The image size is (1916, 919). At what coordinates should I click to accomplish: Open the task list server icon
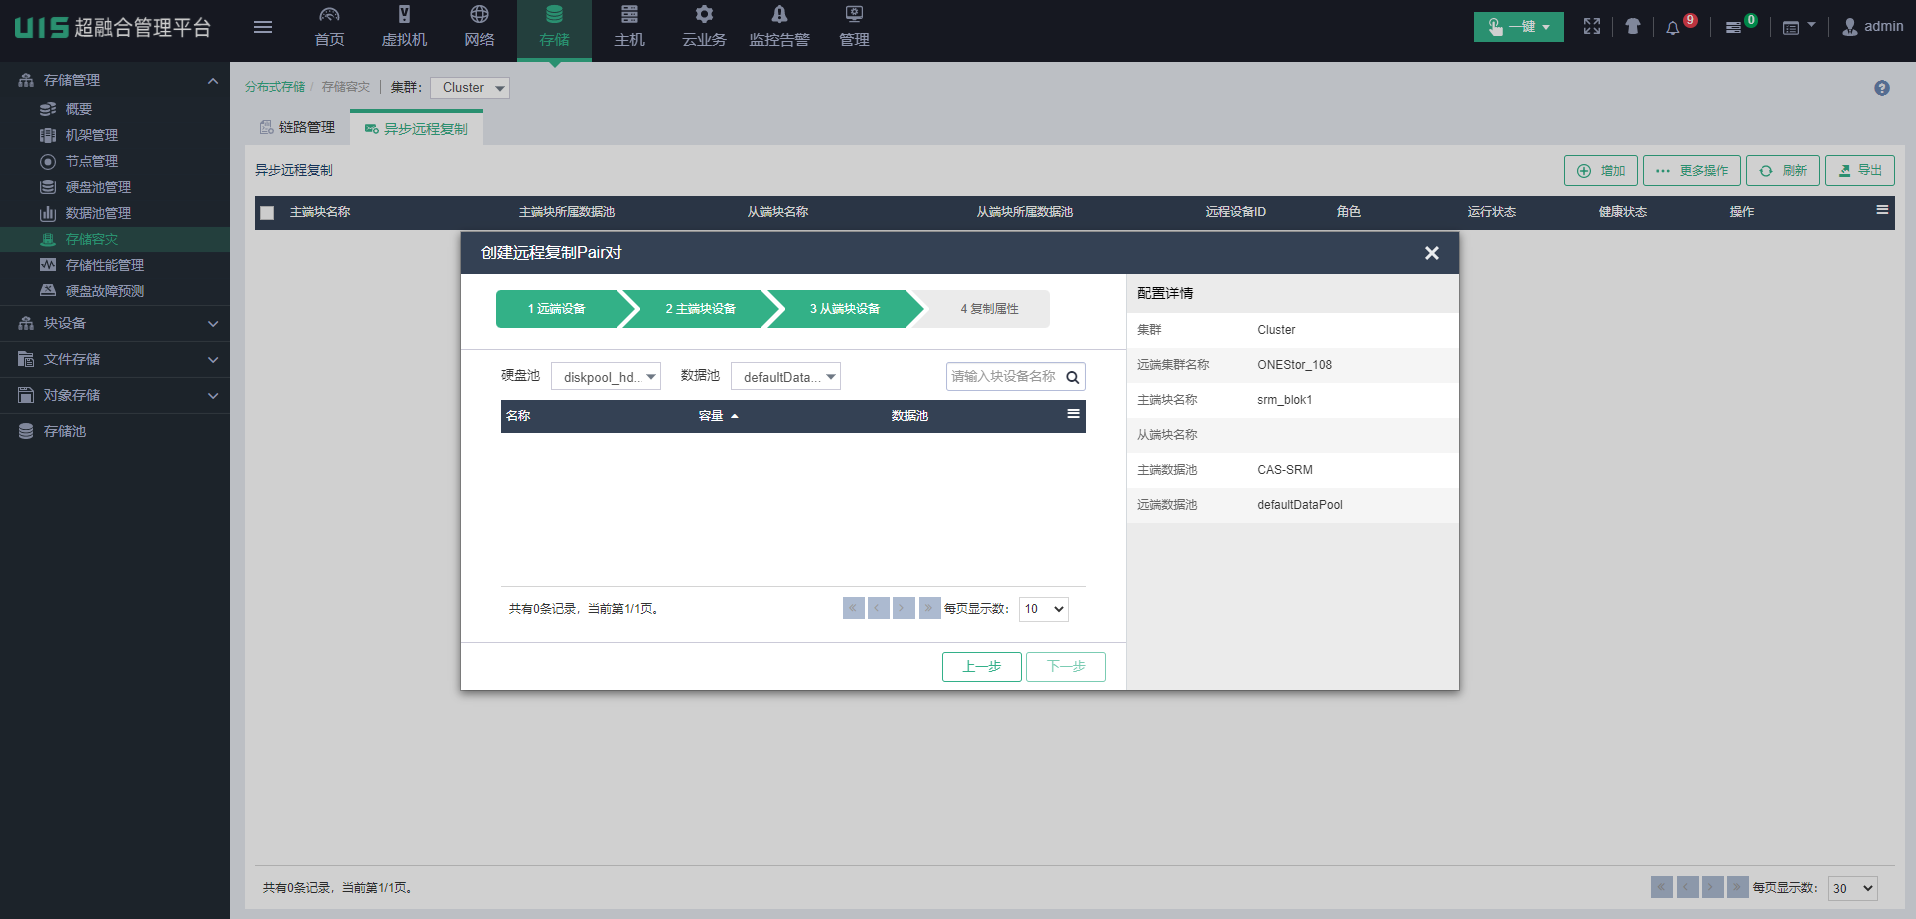point(1734,28)
